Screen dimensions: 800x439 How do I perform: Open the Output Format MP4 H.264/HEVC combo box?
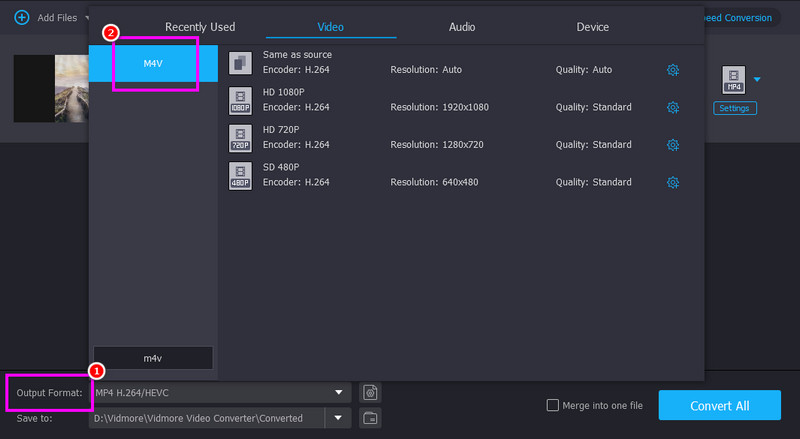(x=220, y=393)
